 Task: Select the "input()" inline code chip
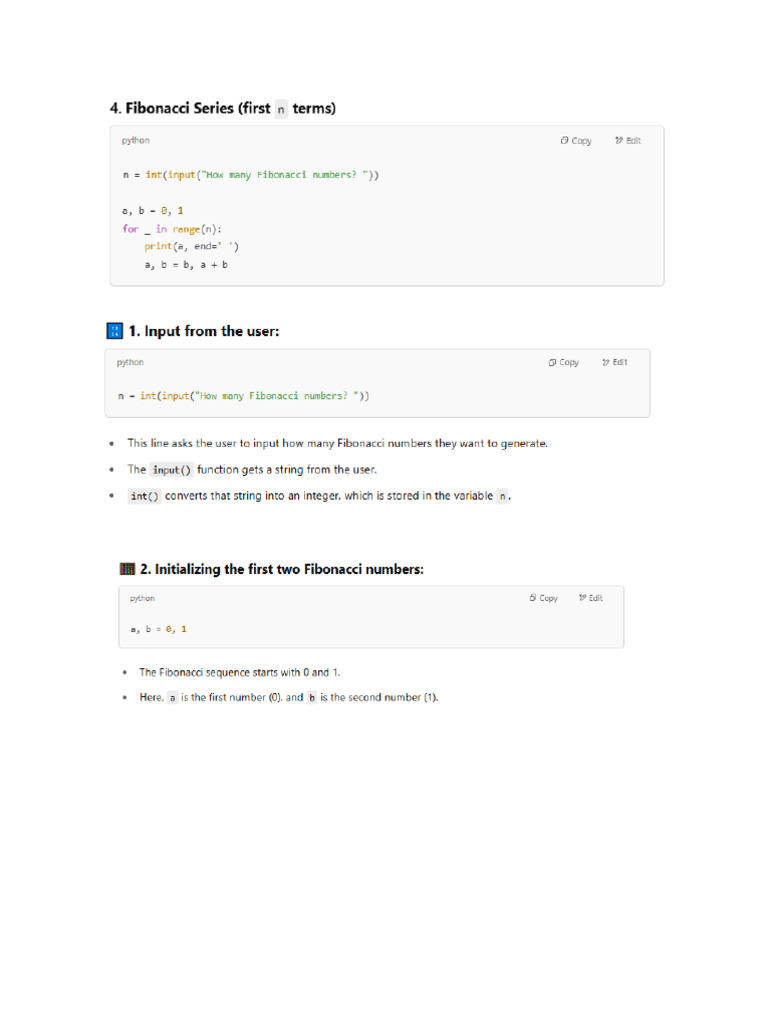(172, 470)
